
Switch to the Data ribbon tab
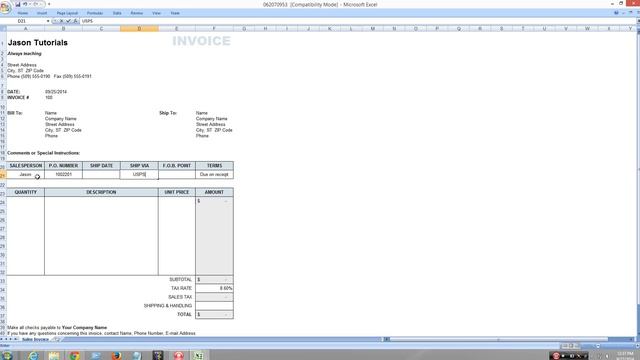click(117, 13)
